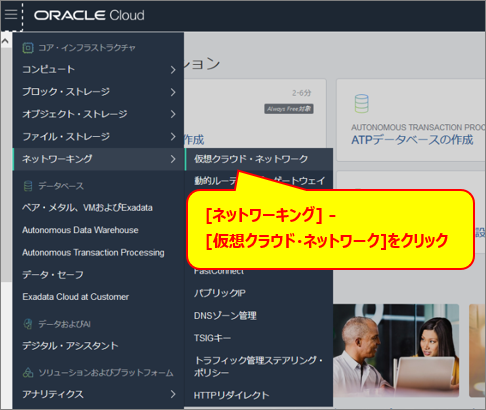Screen dimensions: 486x410
Task: Click the 2-6分 time estimate text
Action: 302,93
